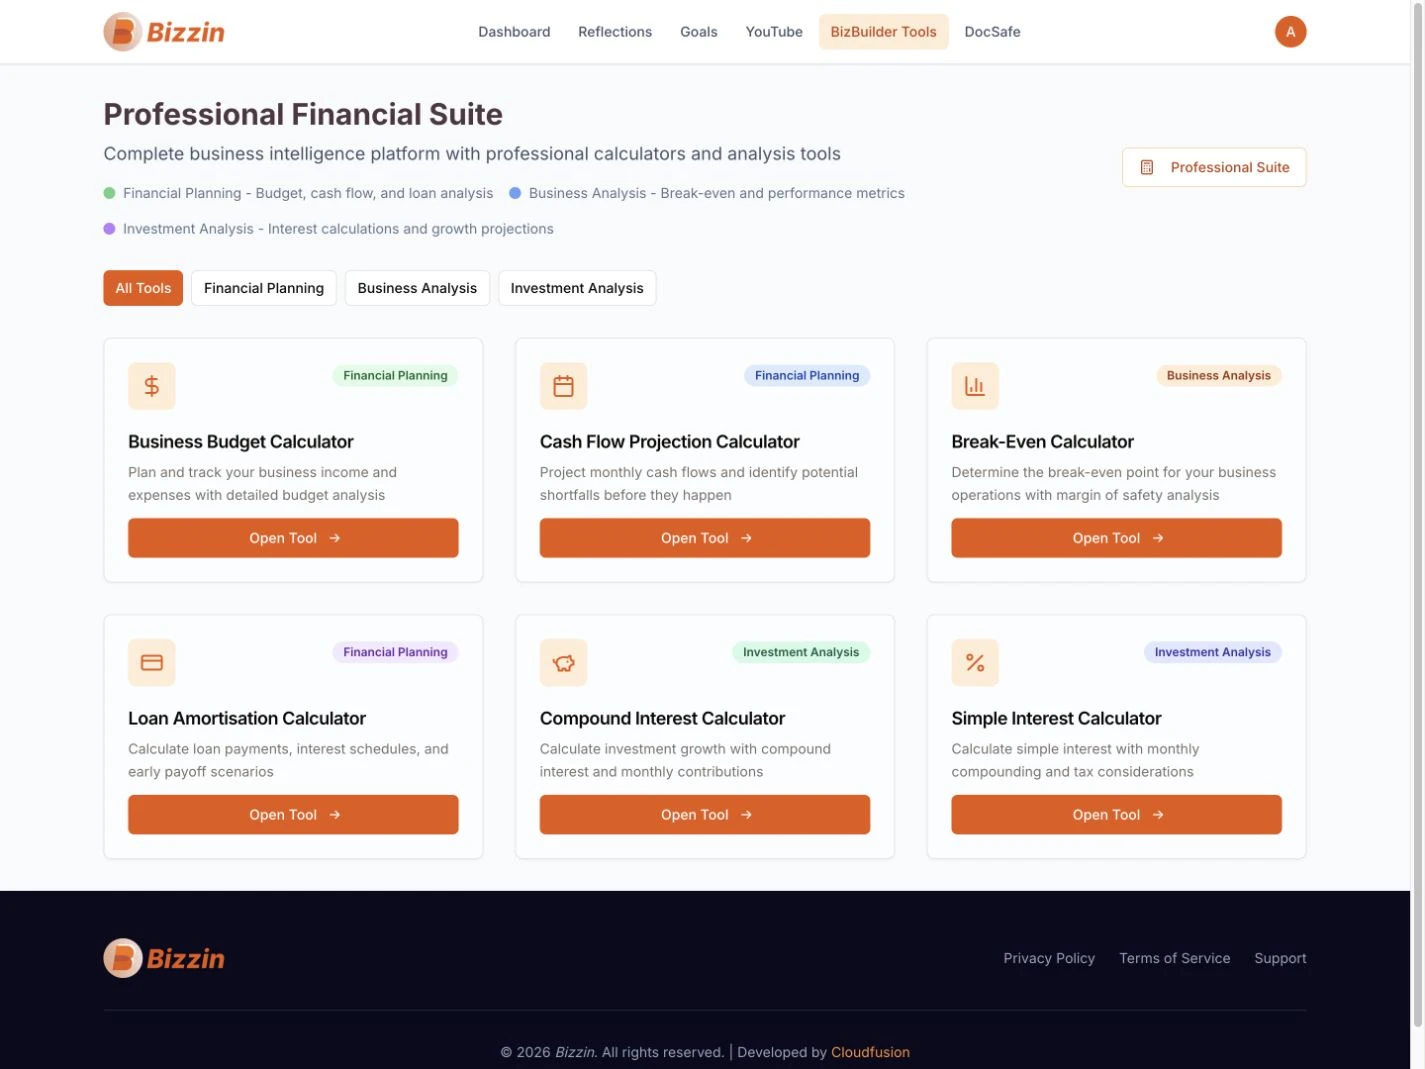The height and width of the screenshot is (1069, 1425).
Task: Visit the Cloudfusion developer link
Action: (x=870, y=1052)
